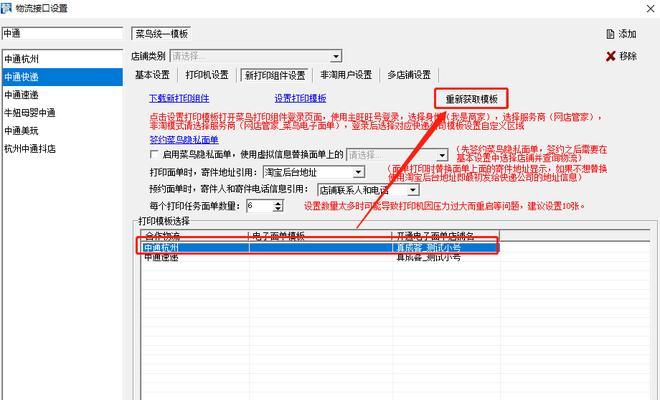The width and height of the screenshot is (660, 400).
Task: Increase the 每个打印任务面单数量 stepper
Action: click(x=278, y=203)
